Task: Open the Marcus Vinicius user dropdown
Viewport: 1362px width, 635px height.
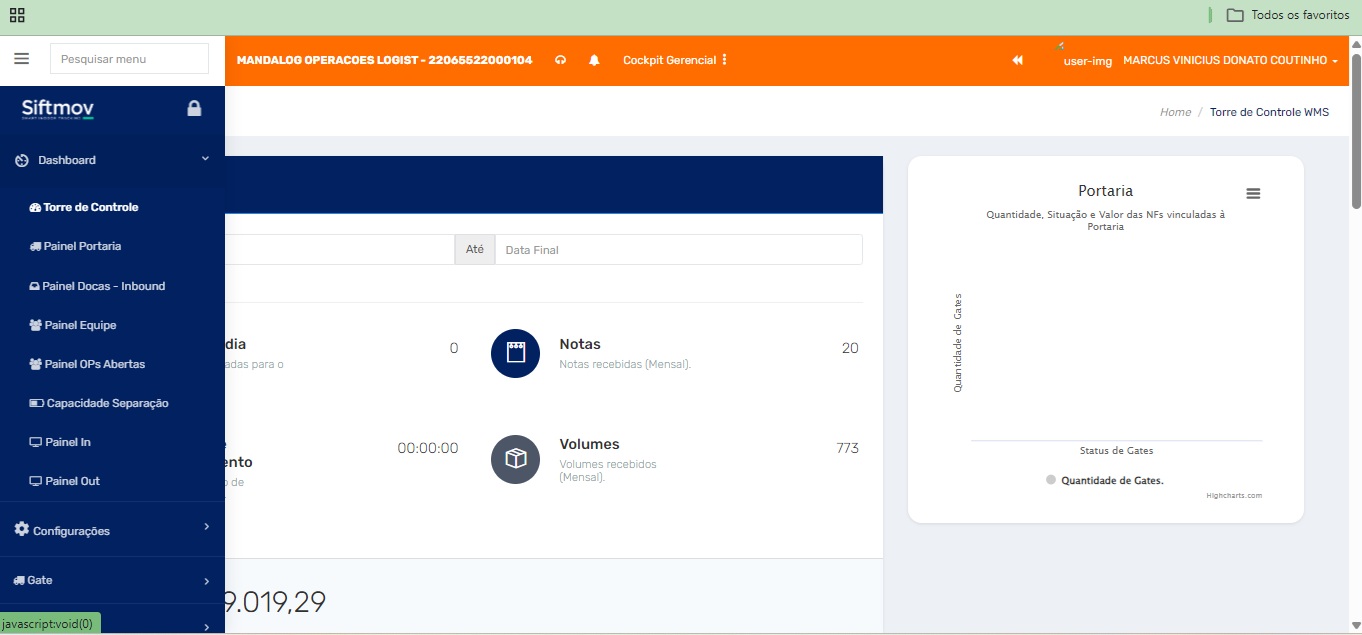Action: pyautogui.click(x=1230, y=61)
